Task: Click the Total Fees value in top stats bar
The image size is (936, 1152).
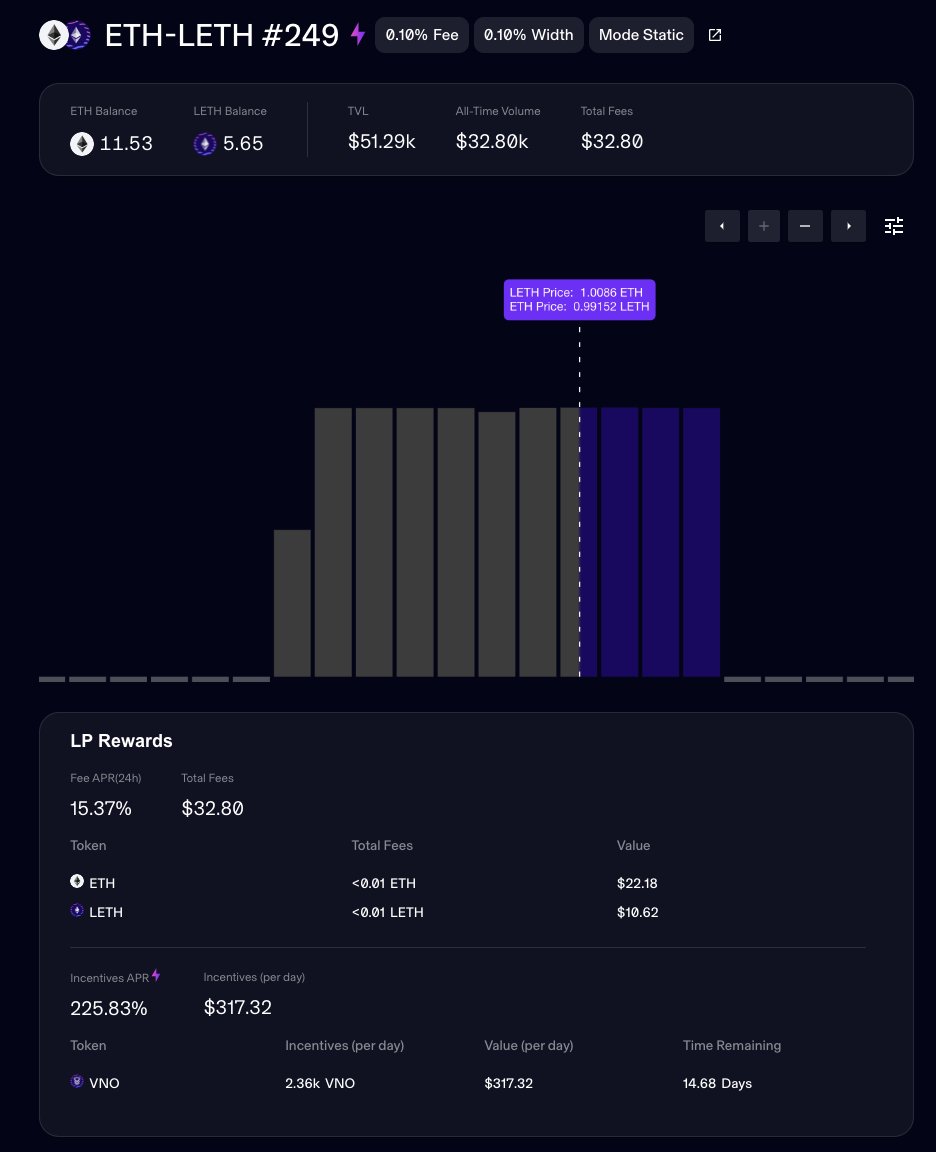Action: pyautogui.click(x=612, y=142)
